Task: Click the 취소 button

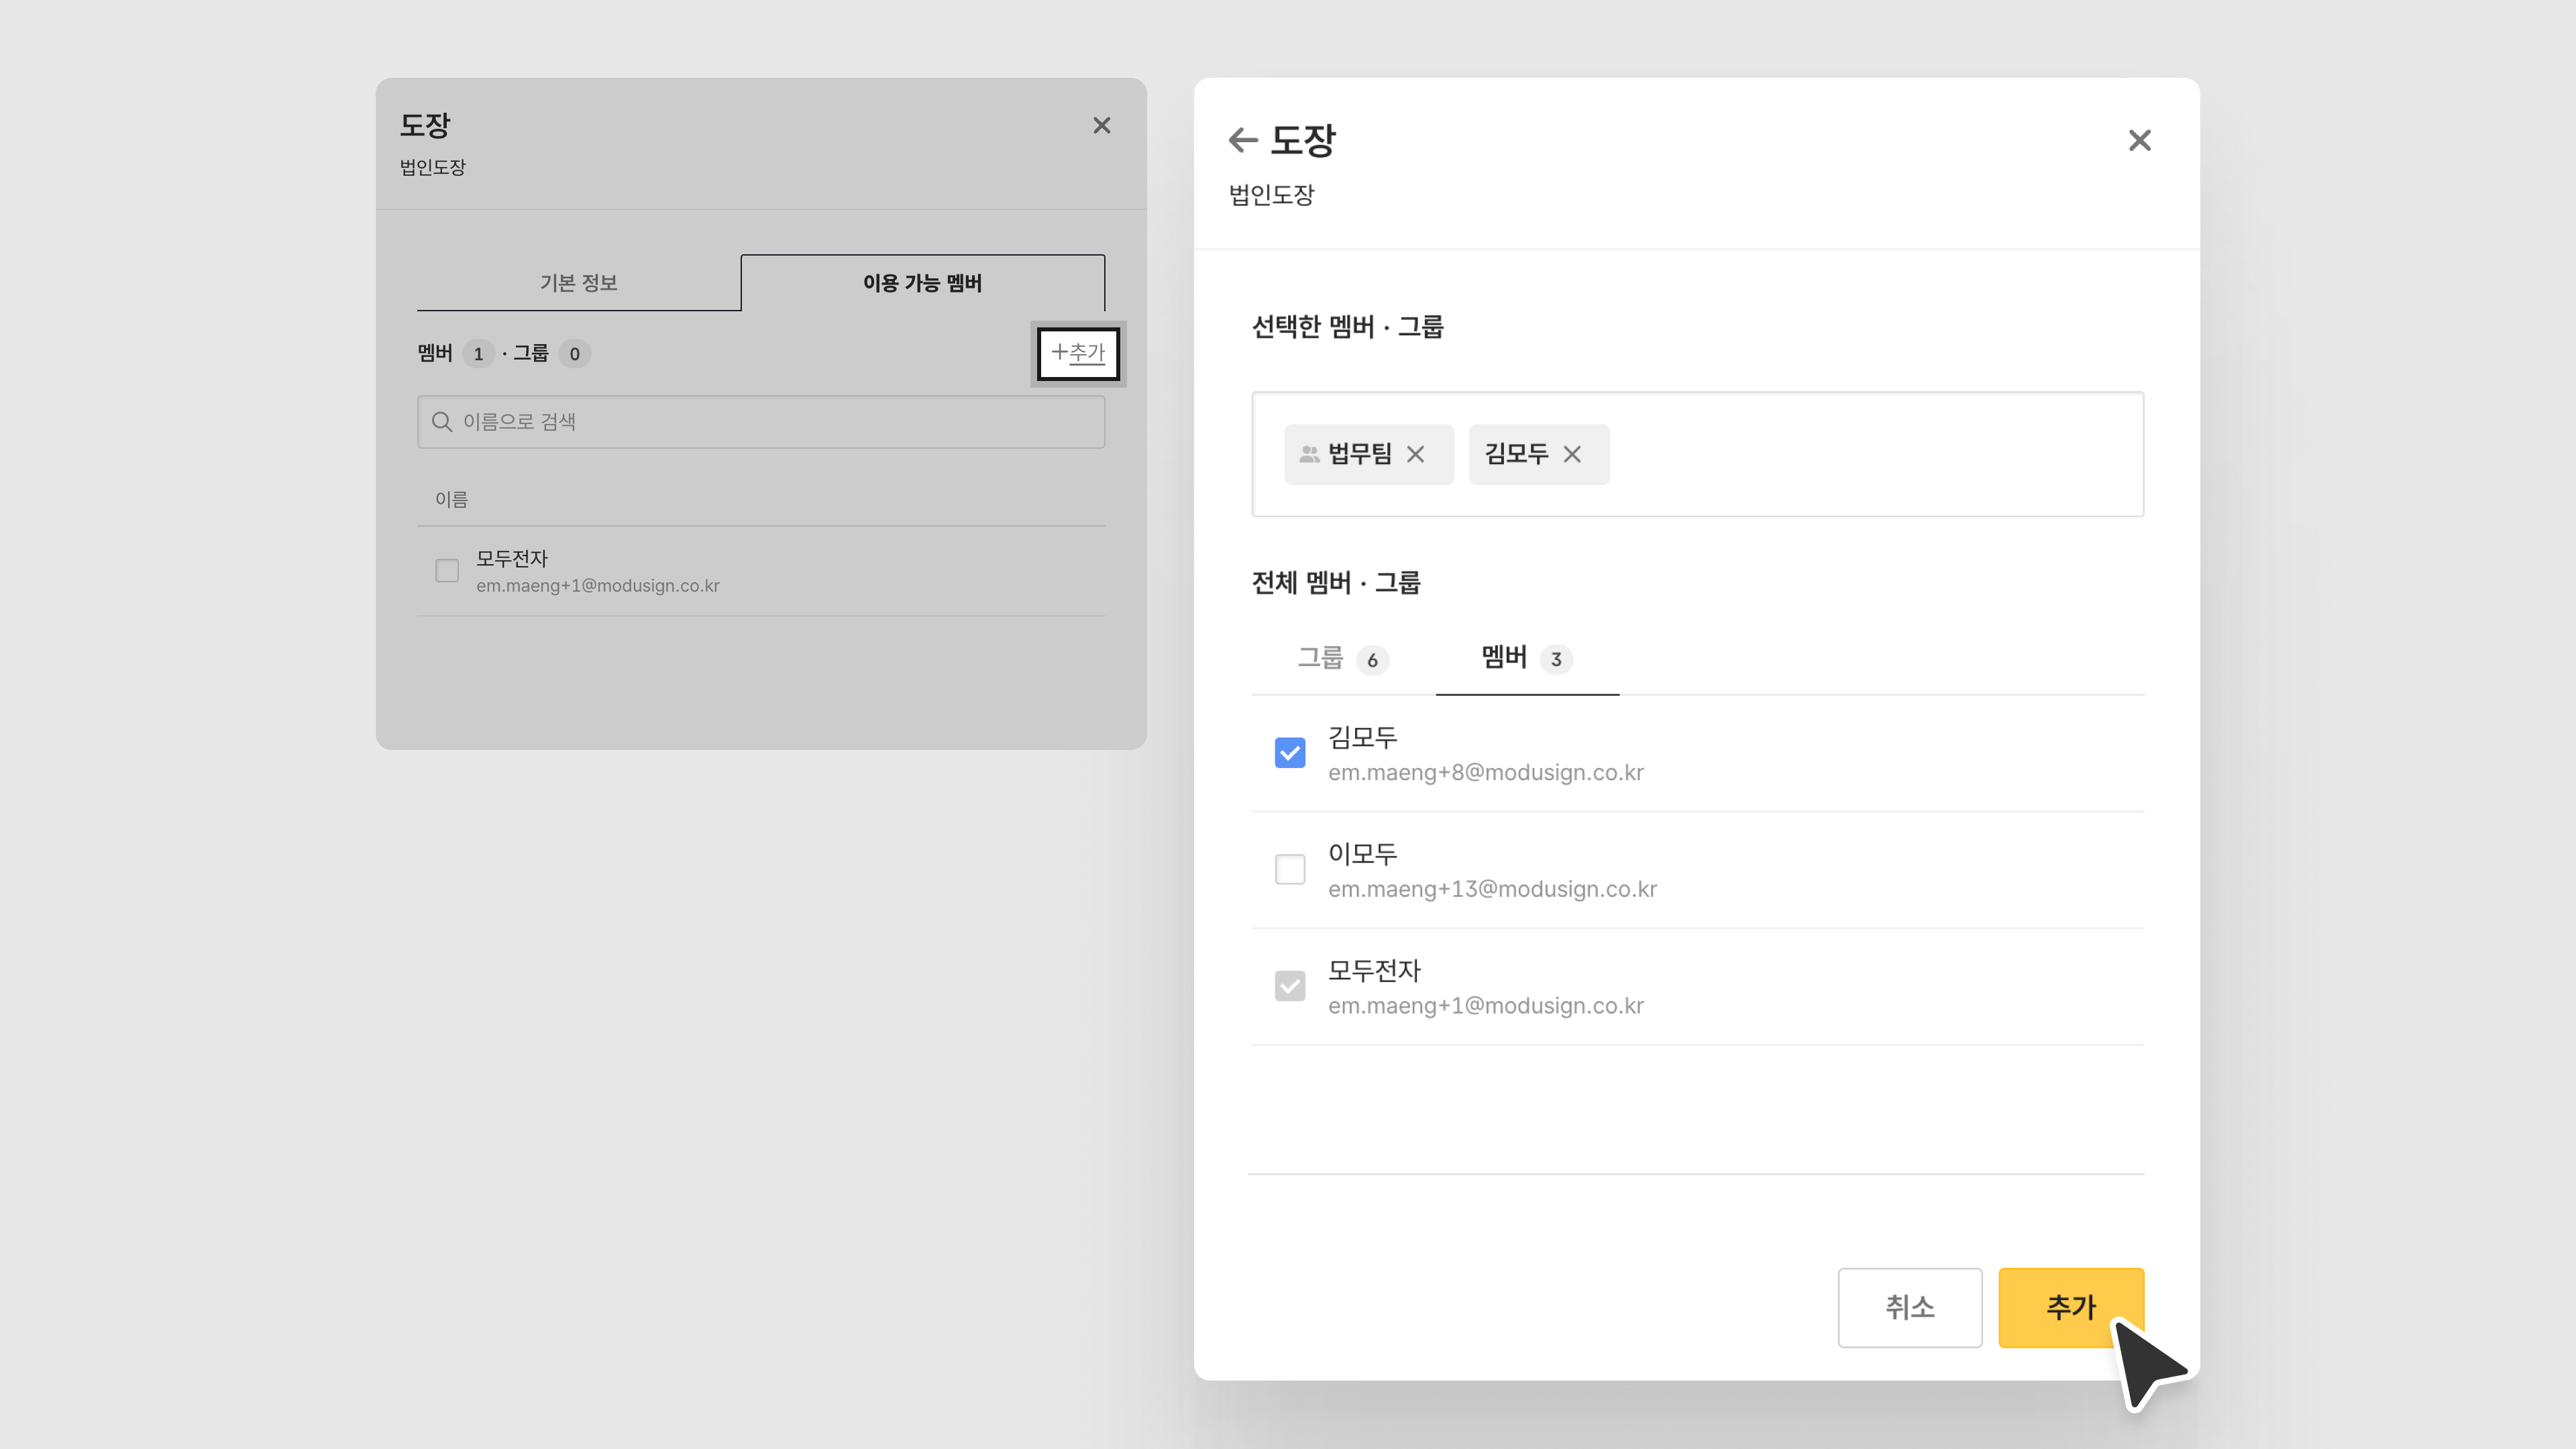Action: [x=1909, y=1307]
